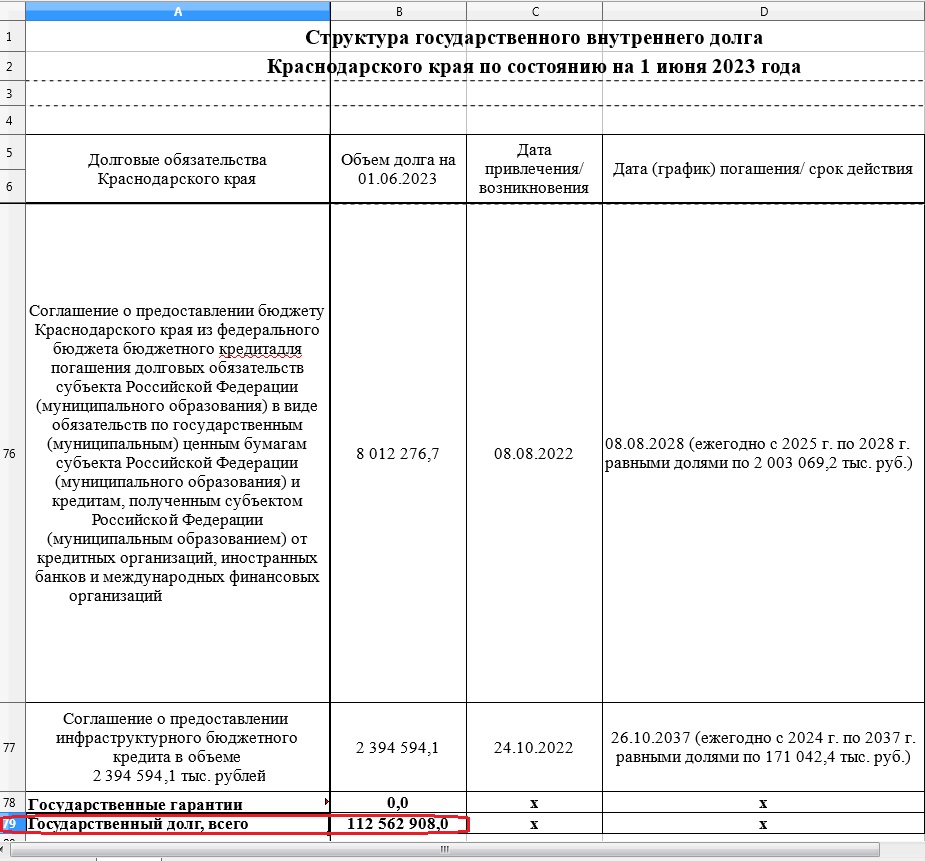The image size is (925, 861).
Task: Click header cell 'Дата привлечения/ возникновения'
Action: tap(534, 169)
